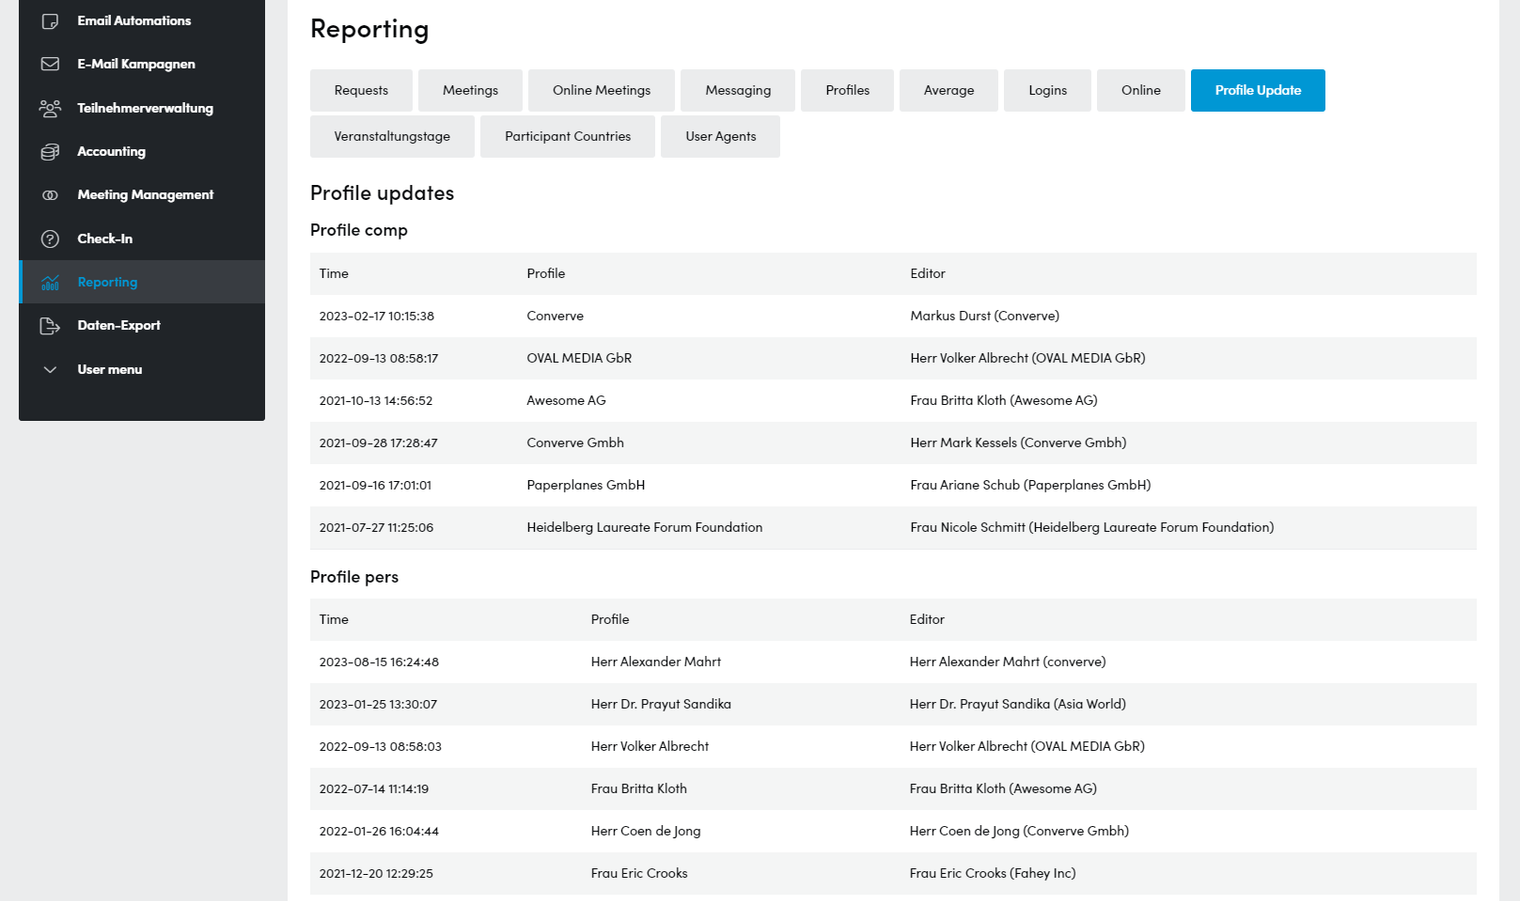
Task: Click the Herr Volker Albrecht profile cell
Action: tap(650, 747)
